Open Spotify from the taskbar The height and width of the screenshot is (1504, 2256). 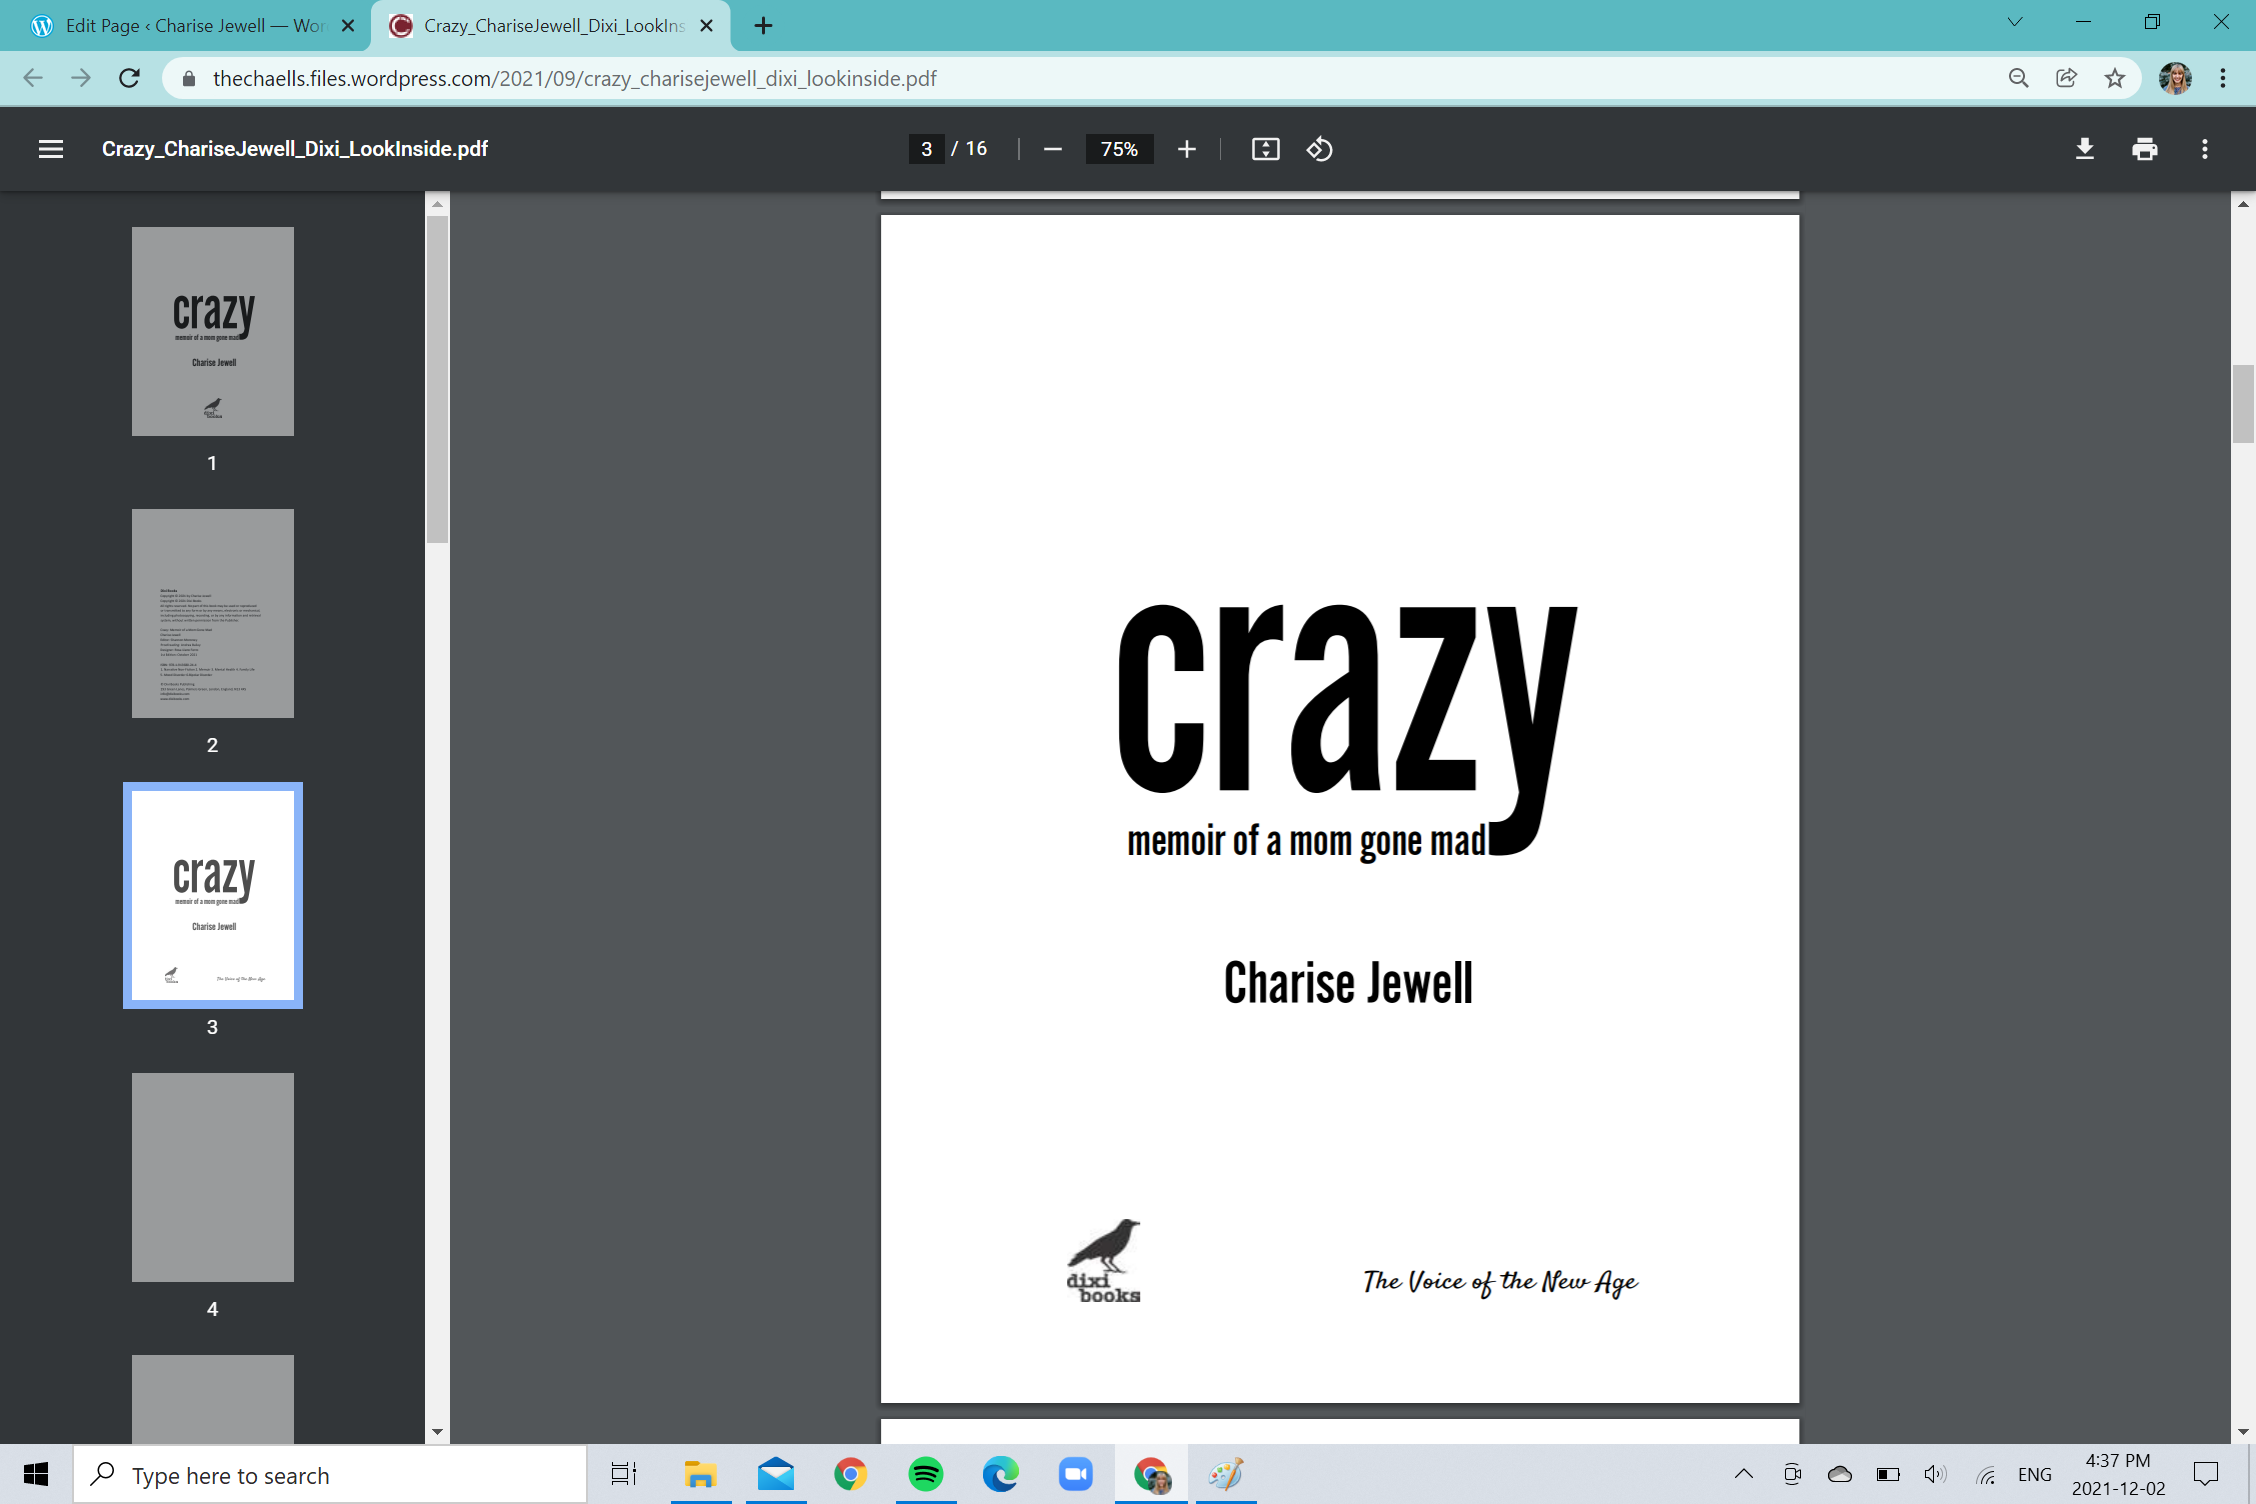[x=925, y=1474]
